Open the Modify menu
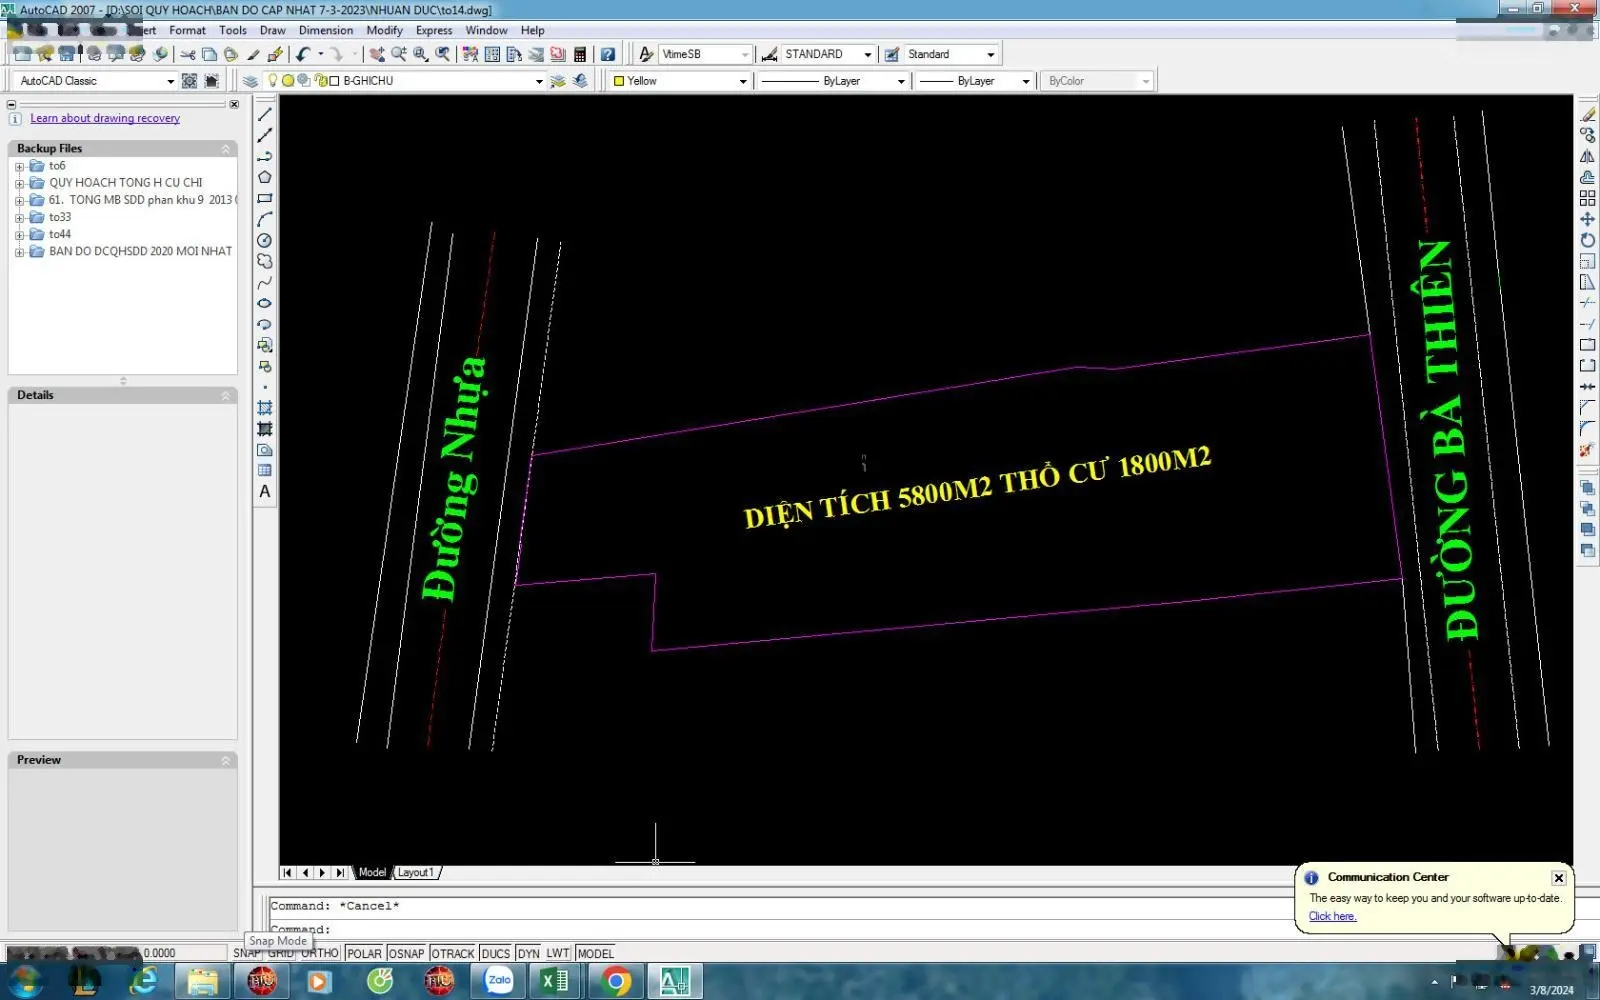The width and height of the screenshot is (1600, 1000). click(384, 30)
